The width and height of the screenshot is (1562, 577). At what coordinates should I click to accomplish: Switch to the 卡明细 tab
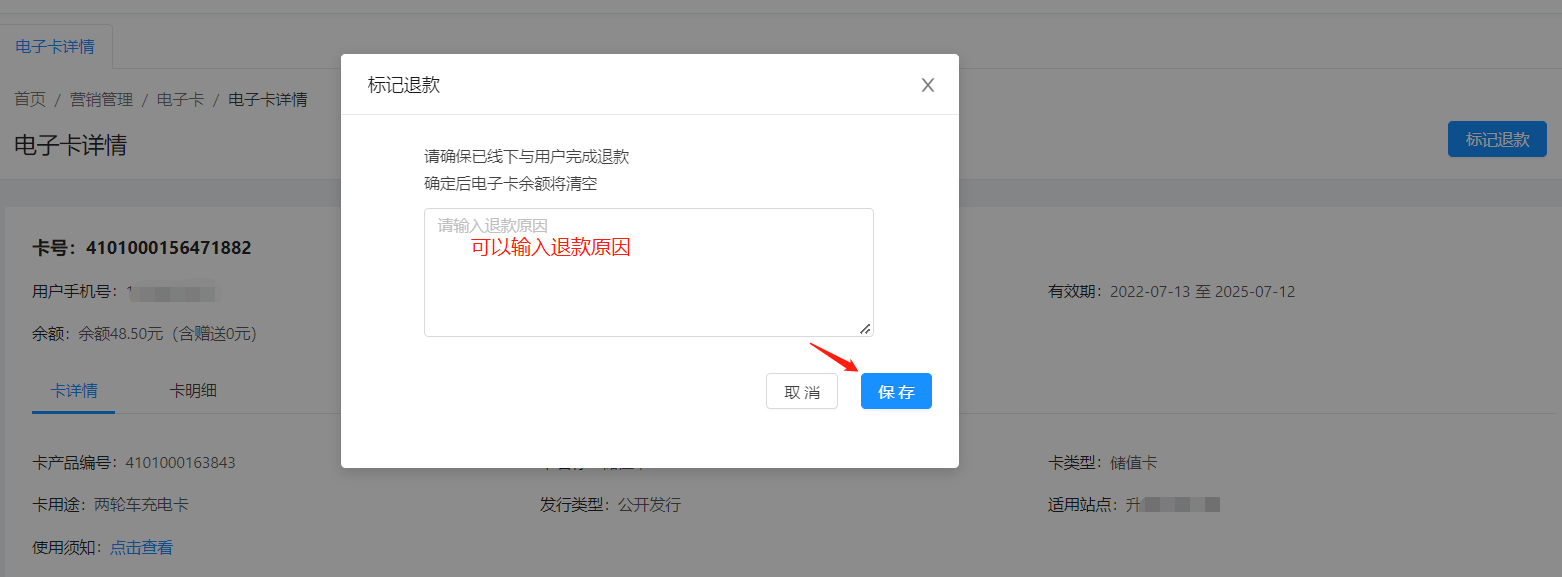point(193,390)
